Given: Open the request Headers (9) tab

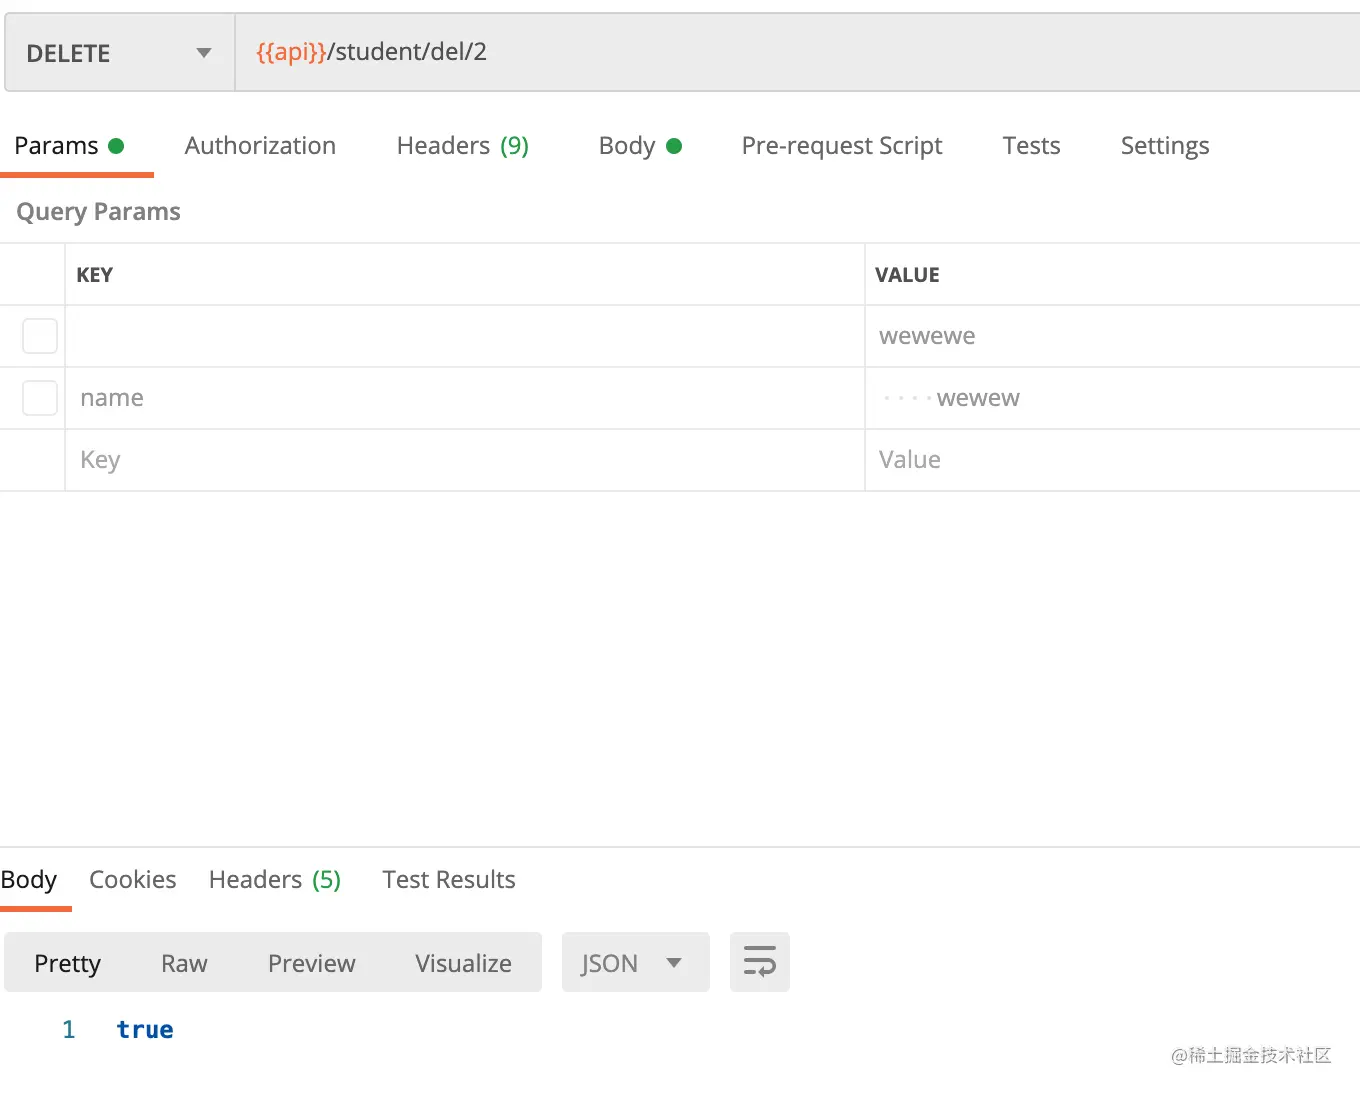Looking at the screenshot, I should [x=463, y=146].
